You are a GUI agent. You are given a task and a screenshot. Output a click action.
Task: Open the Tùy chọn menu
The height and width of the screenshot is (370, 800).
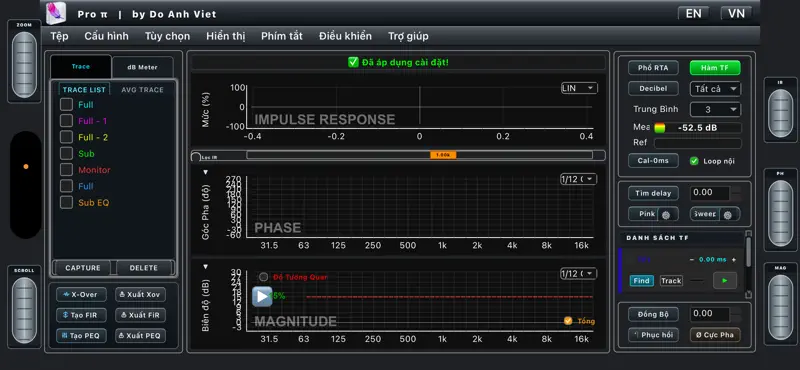pyautogui.click(x=167, y=36)
